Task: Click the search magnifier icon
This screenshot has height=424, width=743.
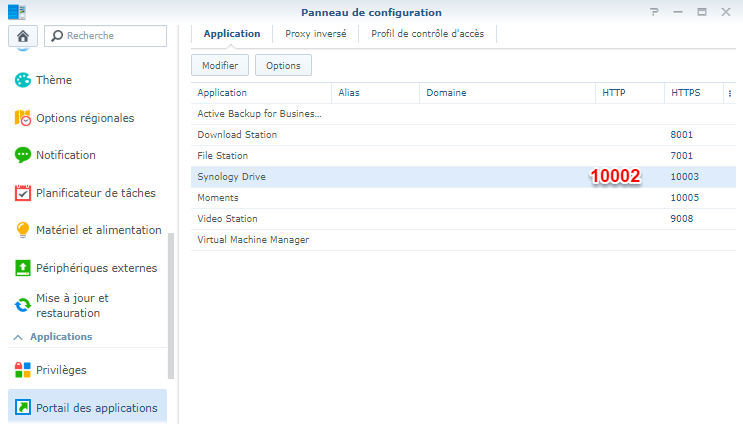Action: tap(57, 36)
